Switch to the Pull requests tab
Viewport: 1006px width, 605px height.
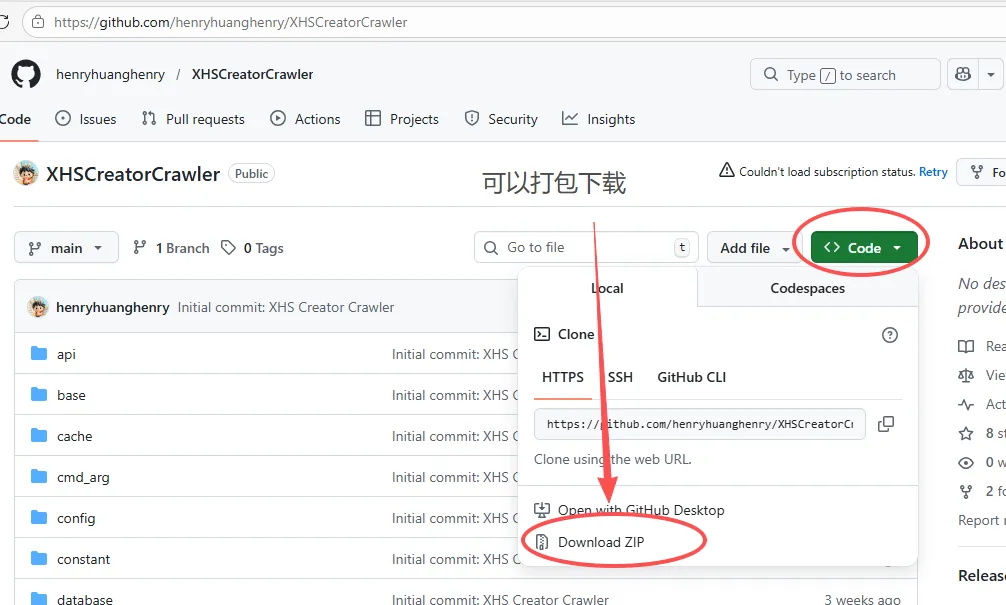(x=193, y=119)
